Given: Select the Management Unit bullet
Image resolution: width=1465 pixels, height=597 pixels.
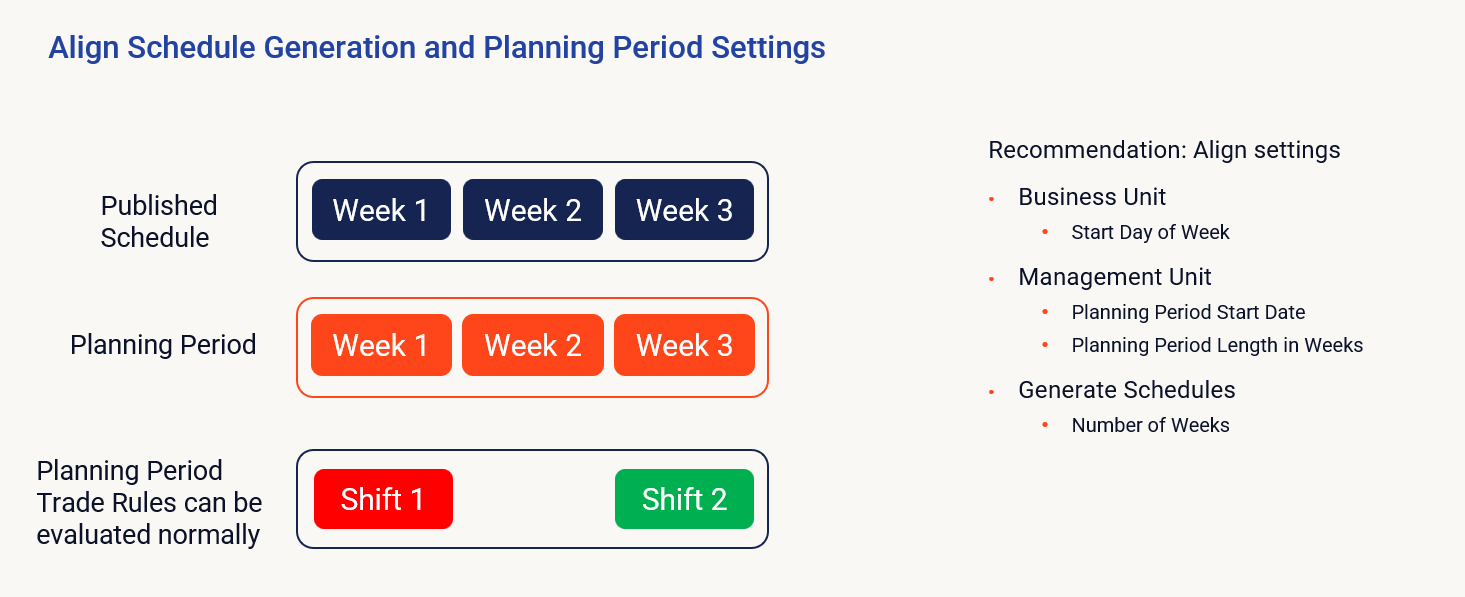Looking at the screenshot, I should 1115,277.
